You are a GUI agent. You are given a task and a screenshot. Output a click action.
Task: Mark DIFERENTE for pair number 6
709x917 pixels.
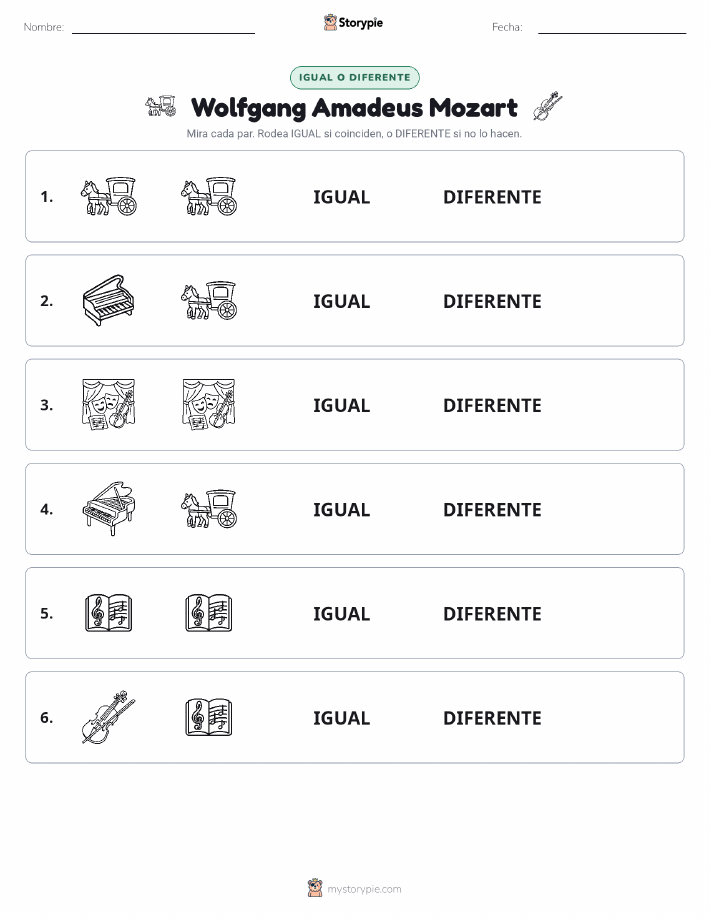[x=492, y=718]
